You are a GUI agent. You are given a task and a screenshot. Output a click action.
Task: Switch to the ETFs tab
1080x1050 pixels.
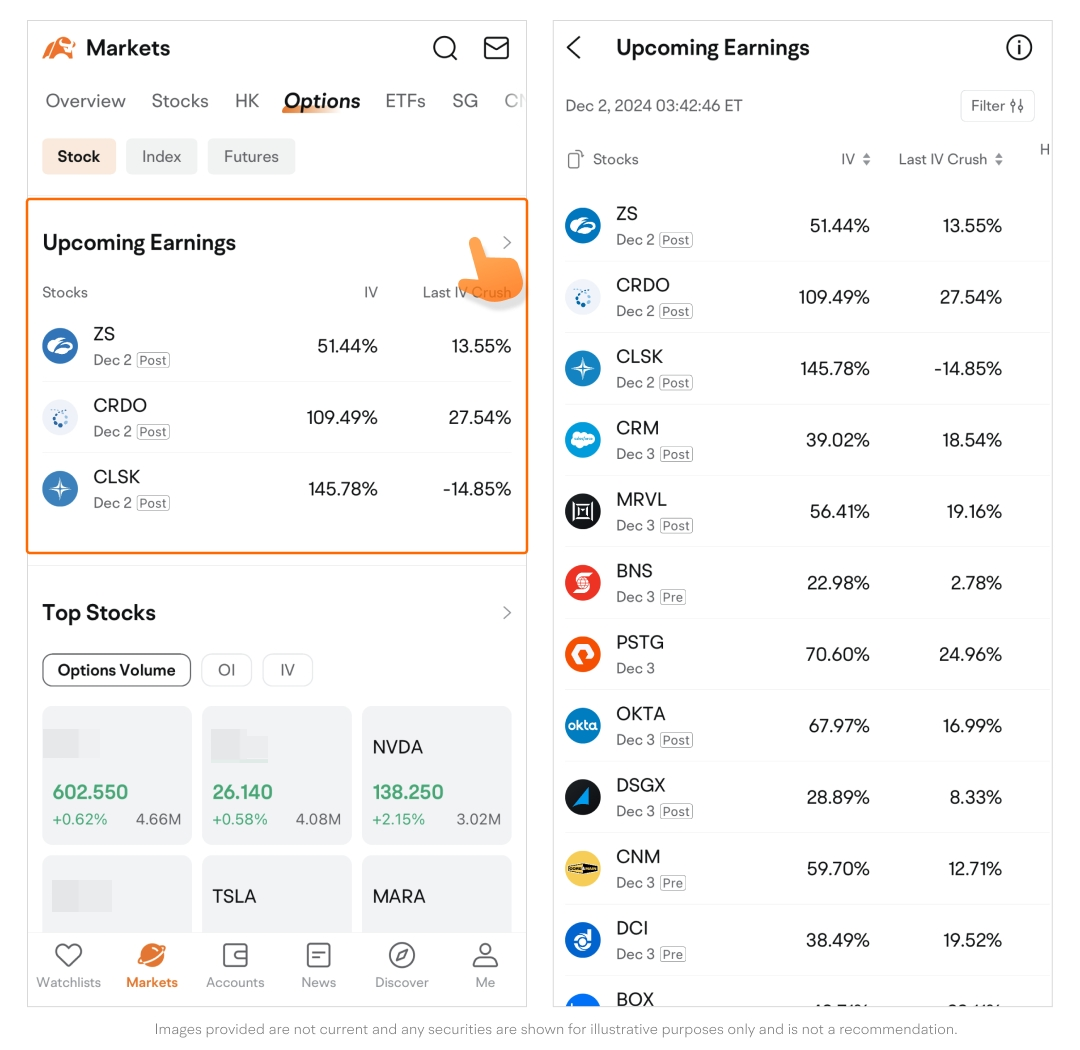click(405, 101)
